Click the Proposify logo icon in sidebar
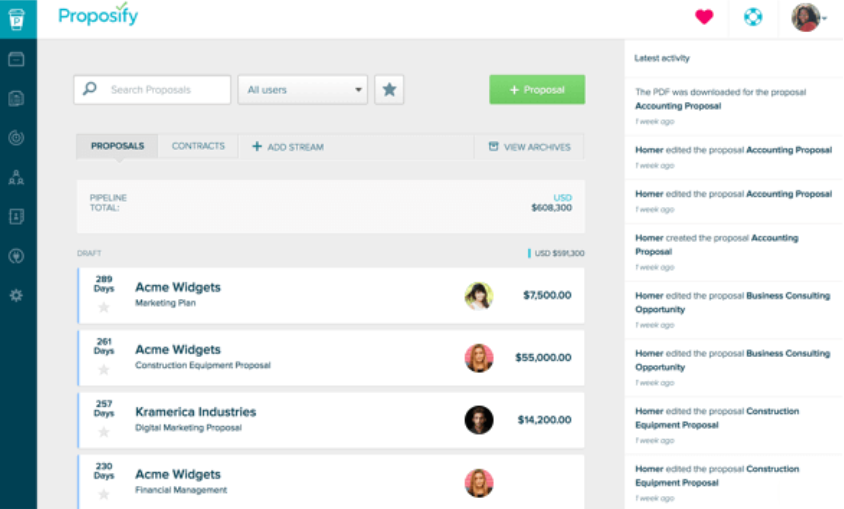844x509 pixels. (18, 18)
